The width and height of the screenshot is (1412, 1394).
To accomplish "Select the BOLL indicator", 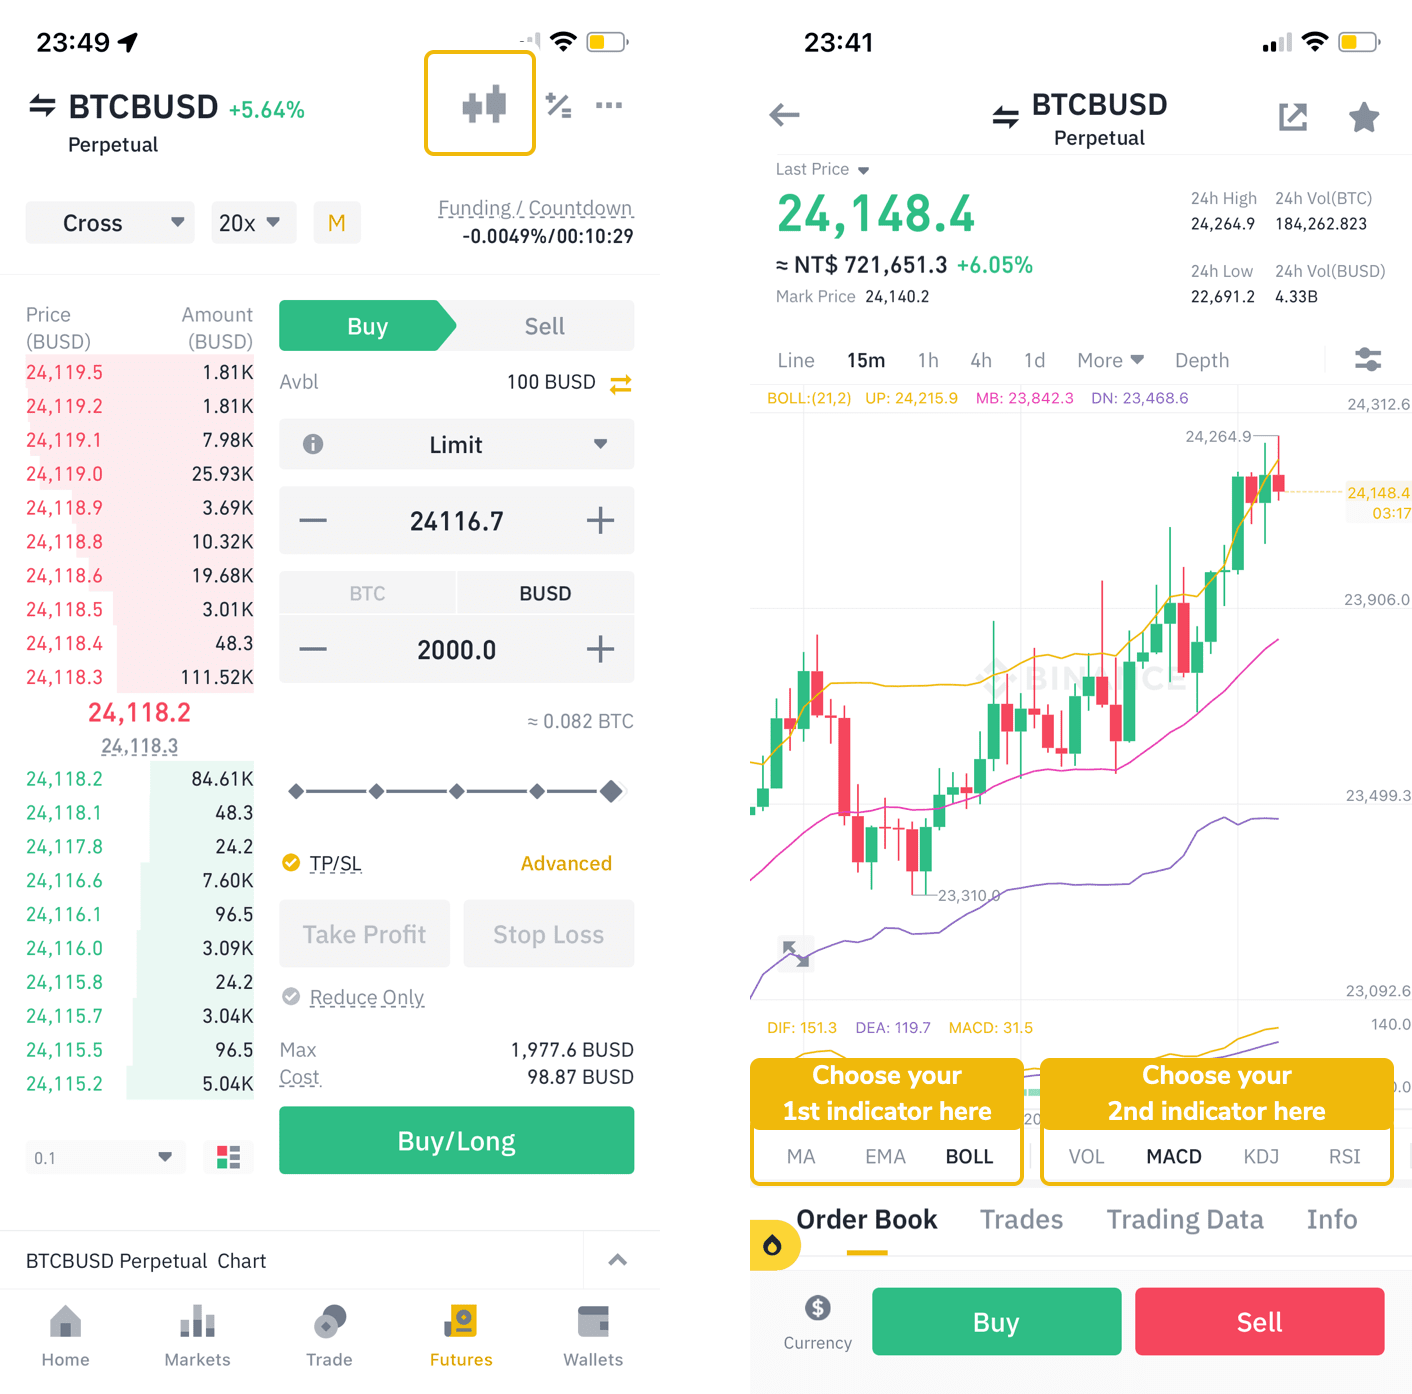I will (x=969, y=1157).
